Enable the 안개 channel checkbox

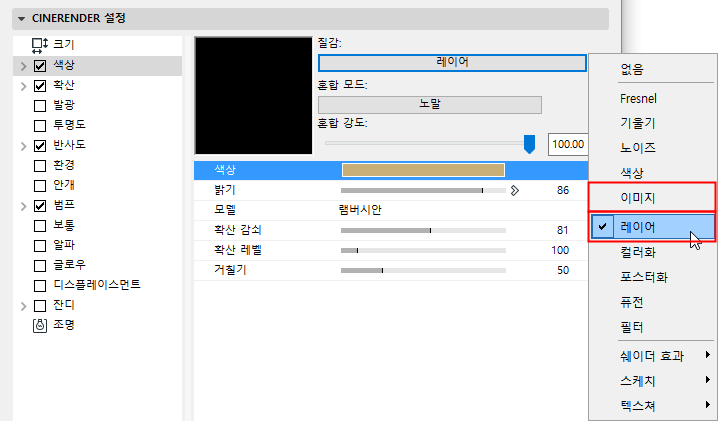tap(40, 186)
